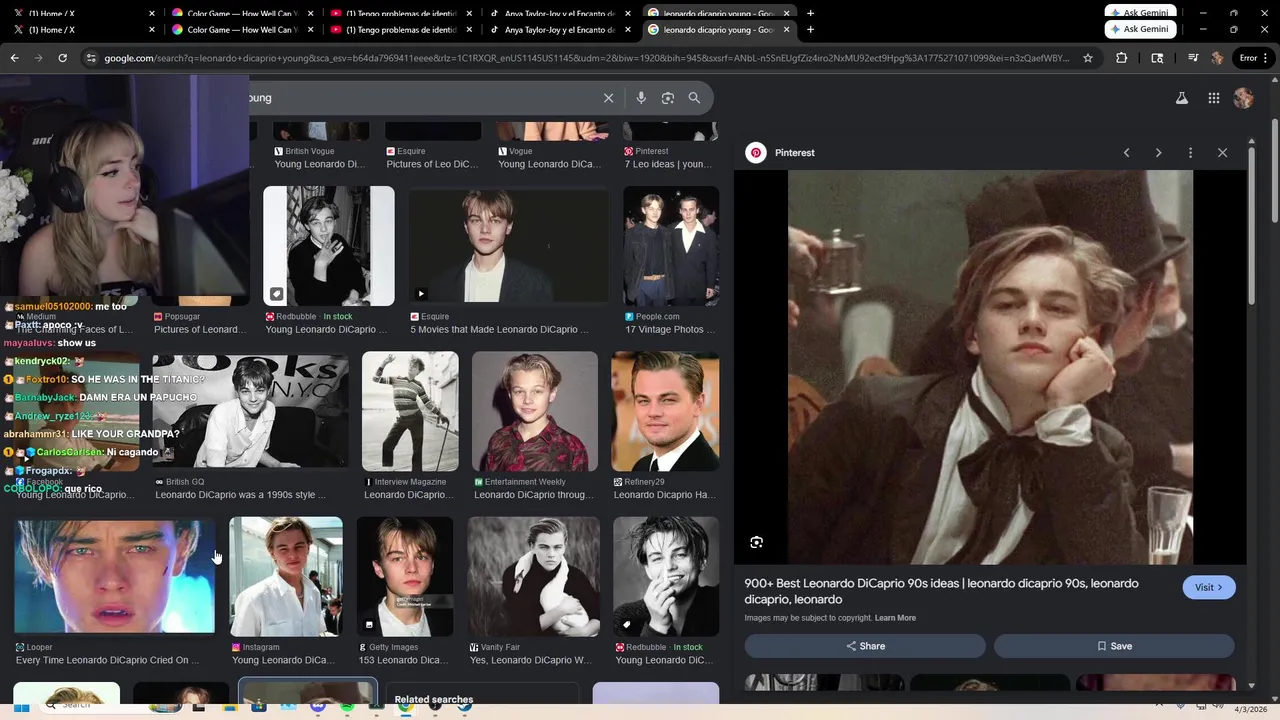The image size is (1280, 720).
Task: Open the People.com 17 Vintage Photos thumbnail
Action: point(671,246)
